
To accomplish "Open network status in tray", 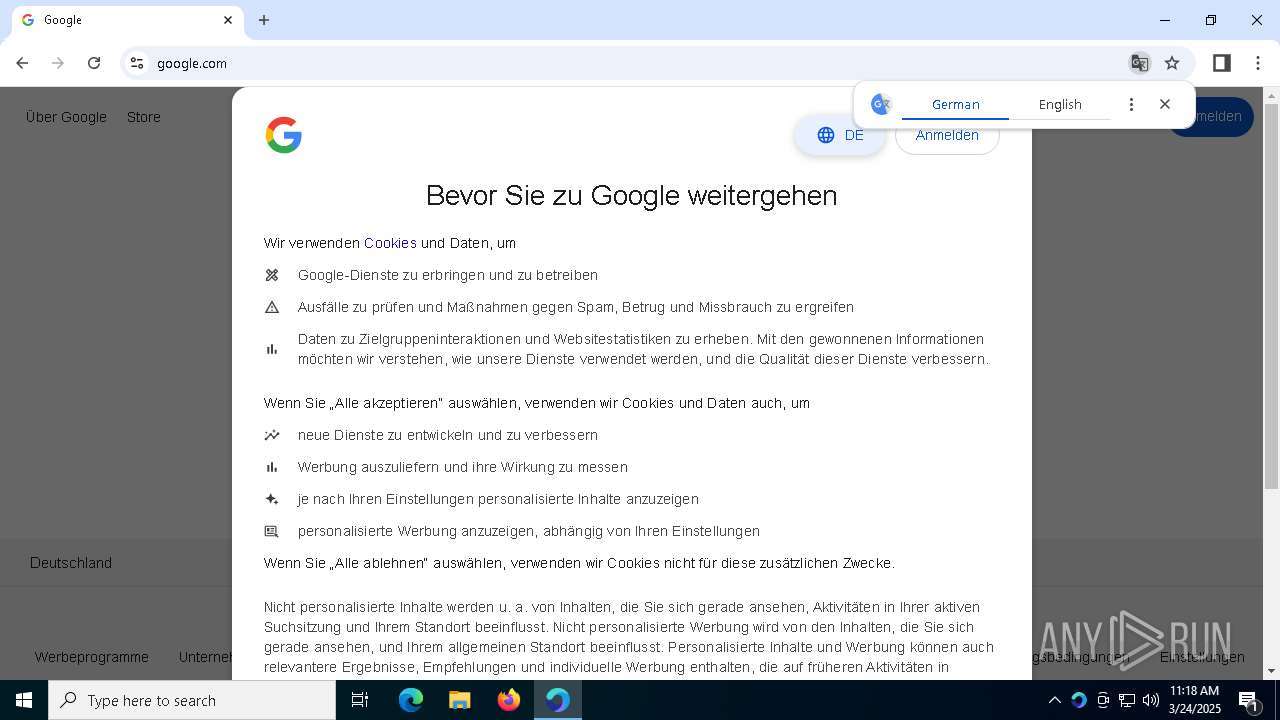I will click(x=1127, y=700).
